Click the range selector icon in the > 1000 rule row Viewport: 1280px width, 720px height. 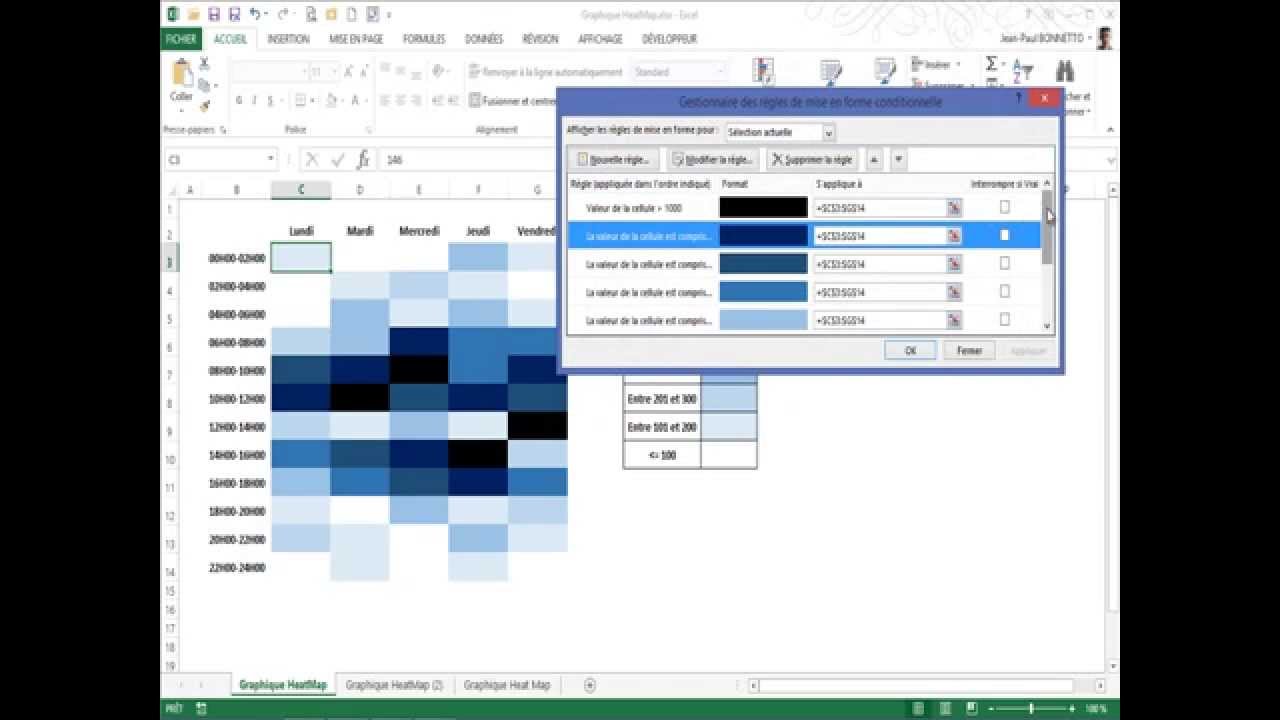954,208
